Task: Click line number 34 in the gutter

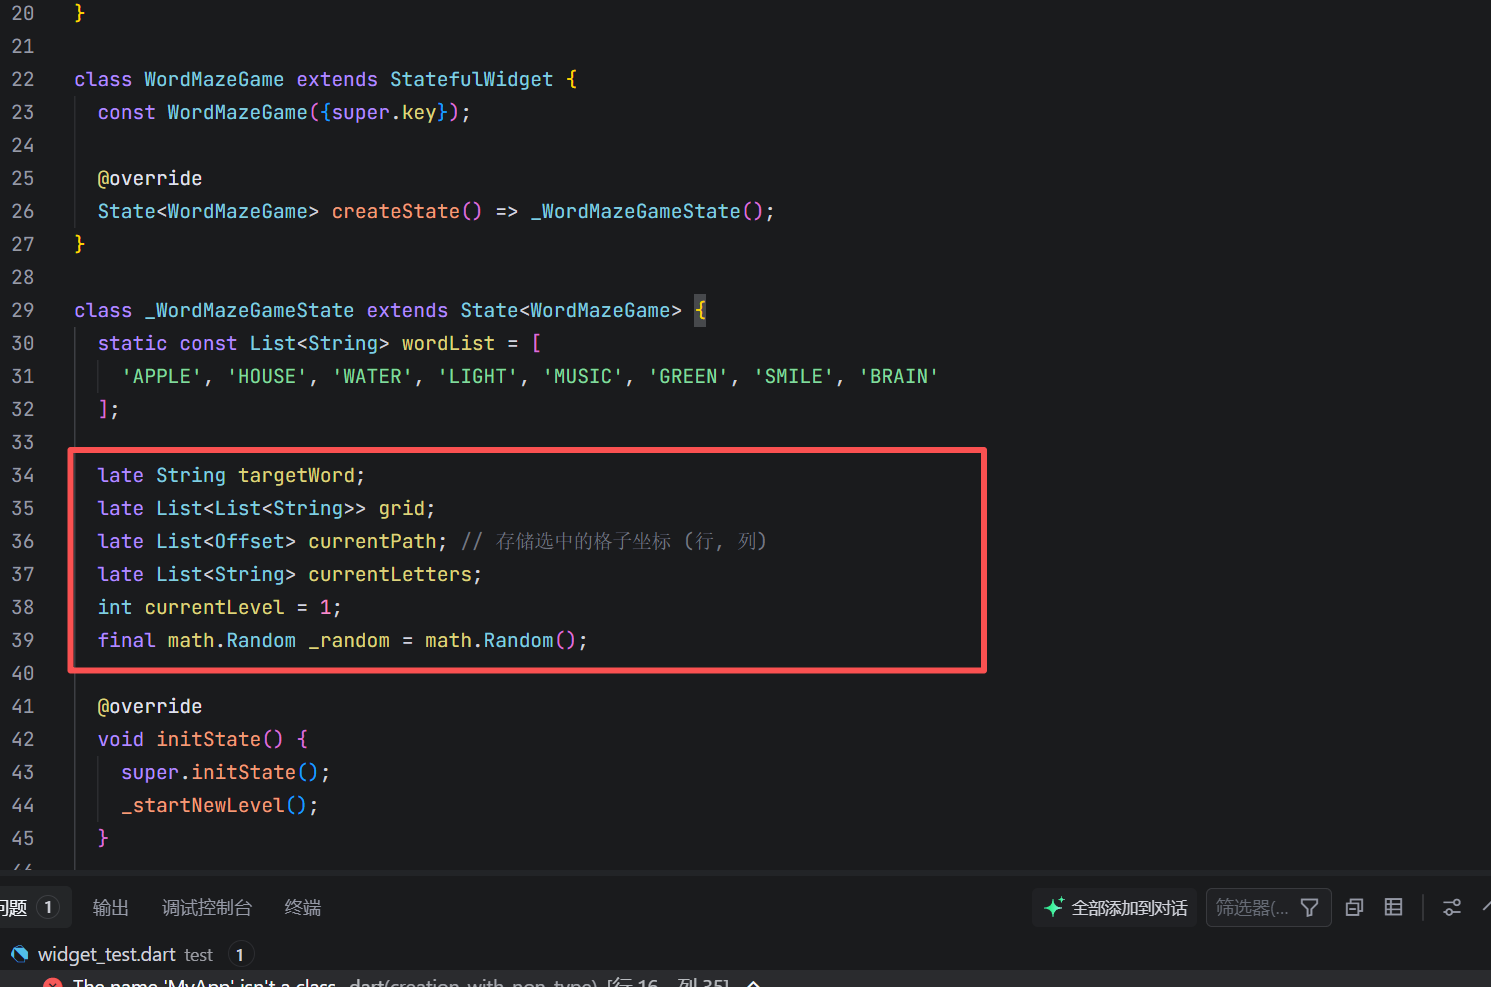Action: pos(23,475)
